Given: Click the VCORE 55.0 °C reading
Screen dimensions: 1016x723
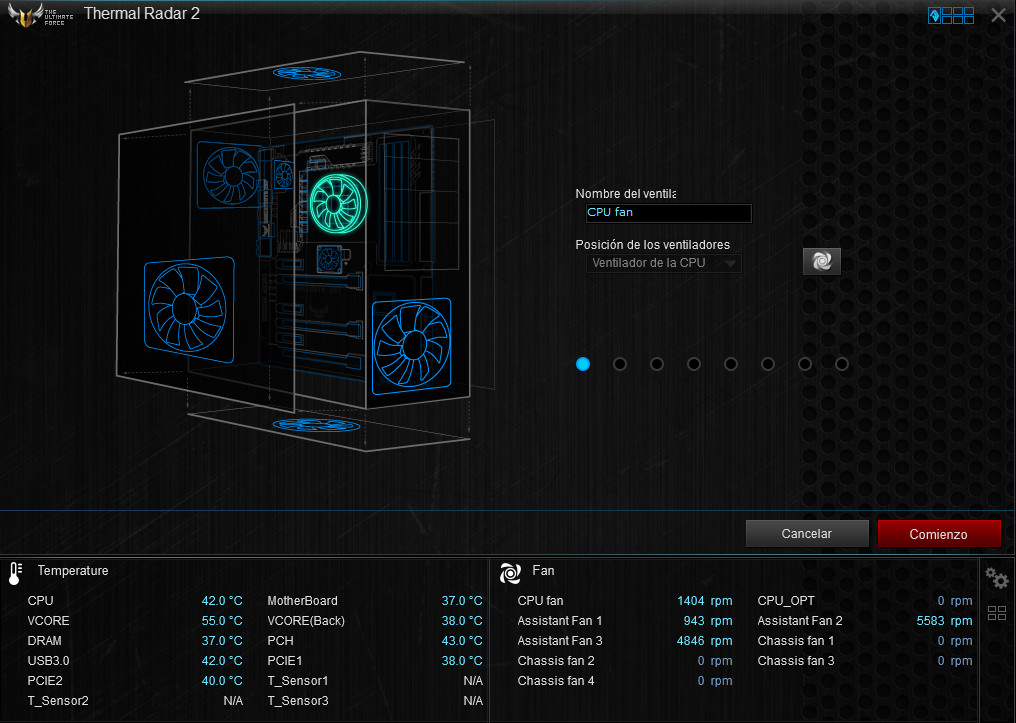Looking at the screenshot, I should point(222,621).
